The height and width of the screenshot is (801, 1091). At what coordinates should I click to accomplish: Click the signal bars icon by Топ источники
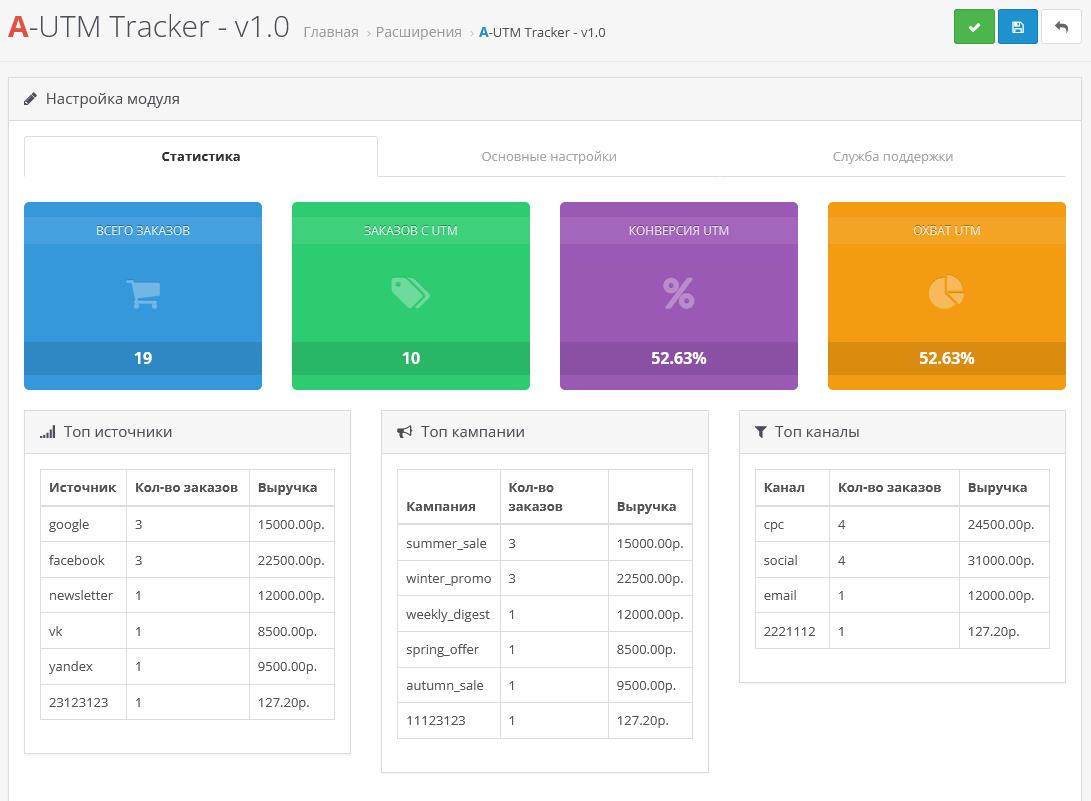[48, 432]
